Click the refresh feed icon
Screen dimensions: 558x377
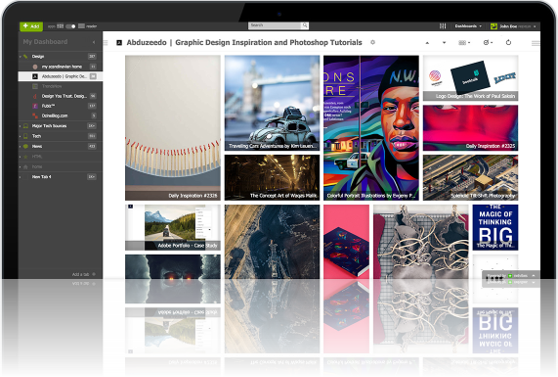click(508, 42)
